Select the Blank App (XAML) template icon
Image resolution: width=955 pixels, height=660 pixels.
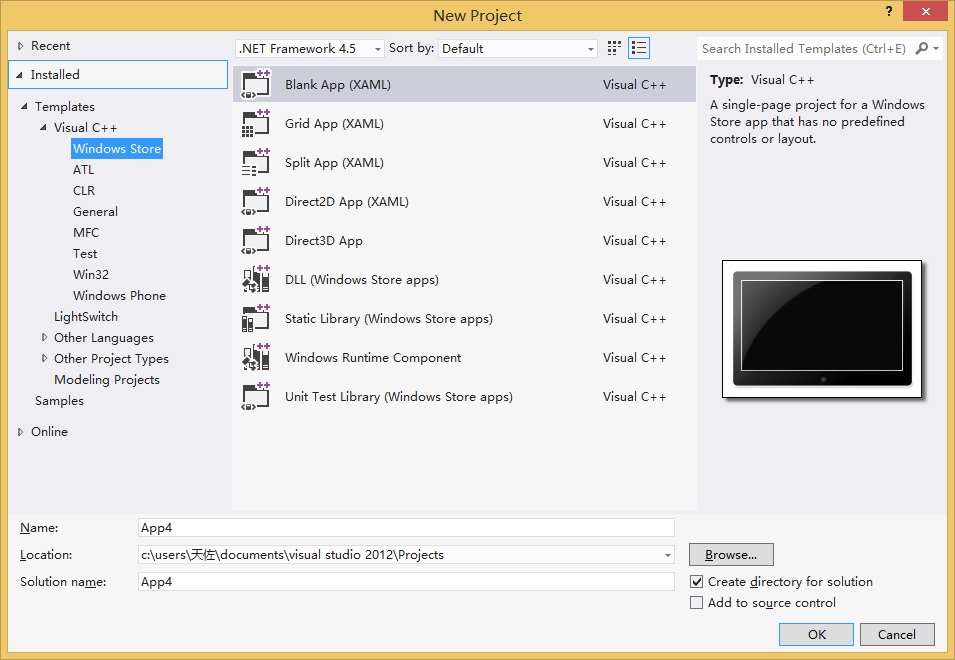(x=256, y=84)
